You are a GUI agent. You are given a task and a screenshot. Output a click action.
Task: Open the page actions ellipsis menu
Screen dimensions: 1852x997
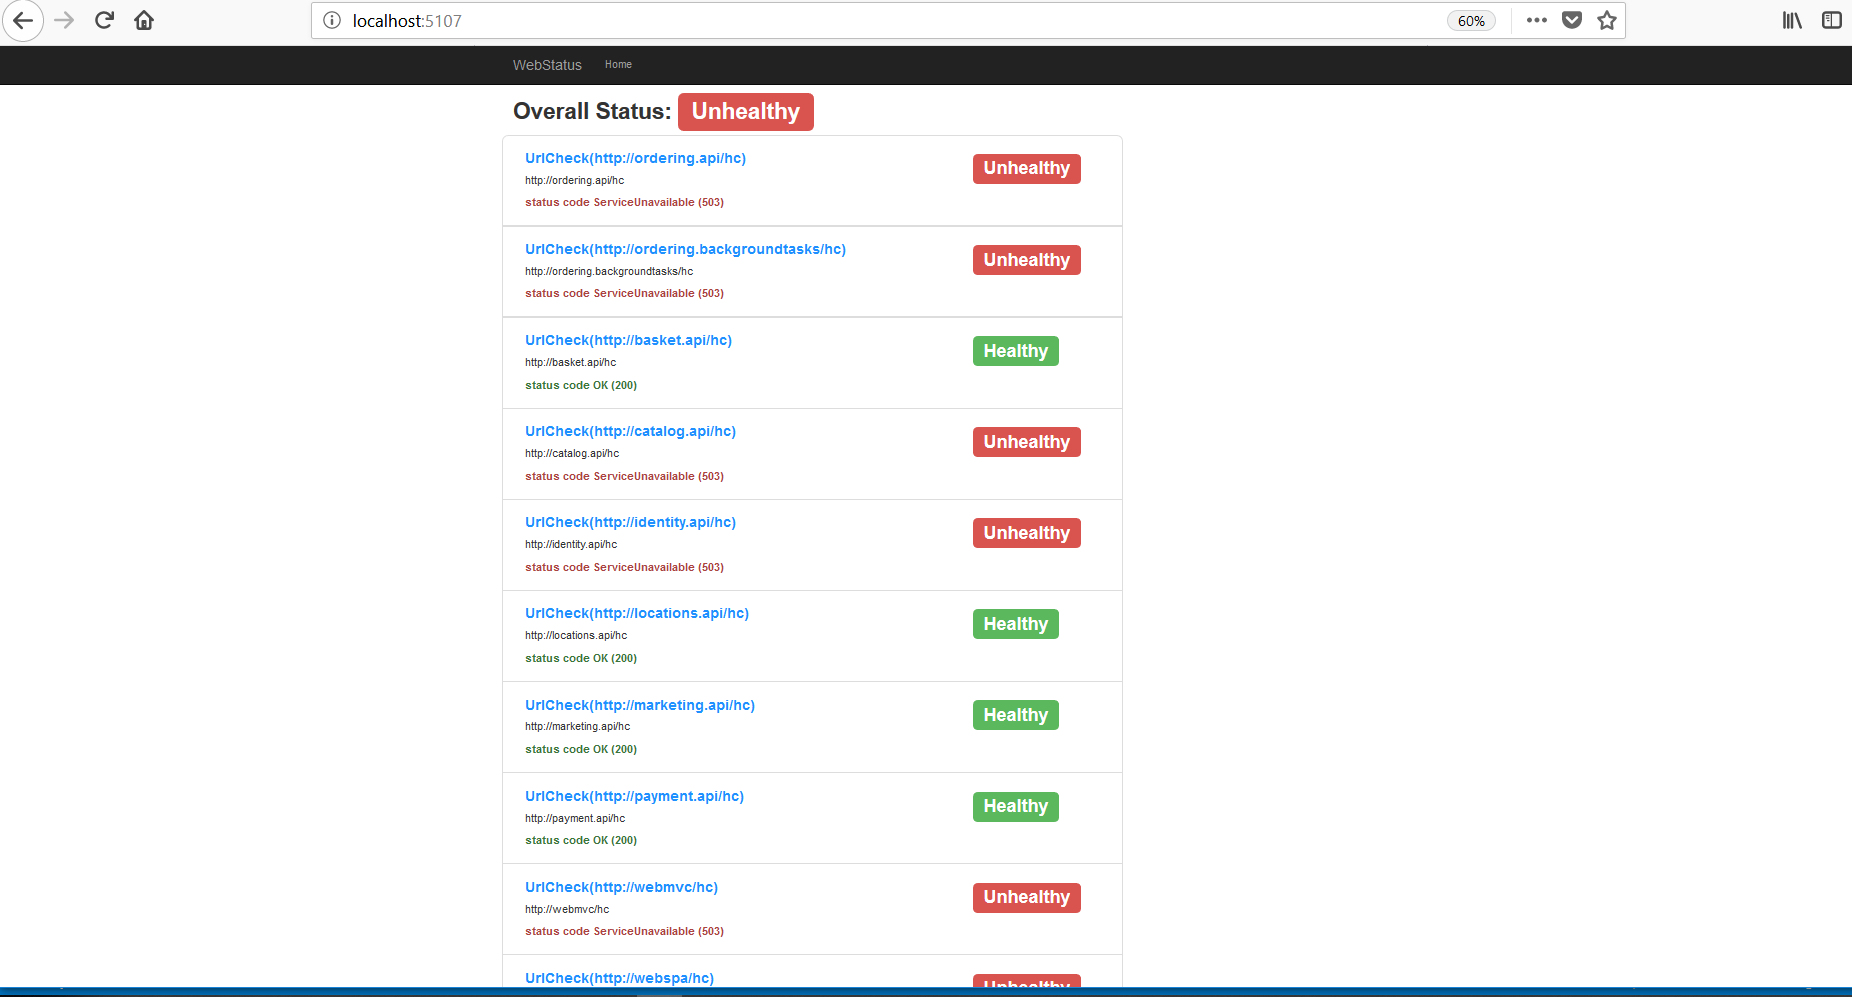1536,20
